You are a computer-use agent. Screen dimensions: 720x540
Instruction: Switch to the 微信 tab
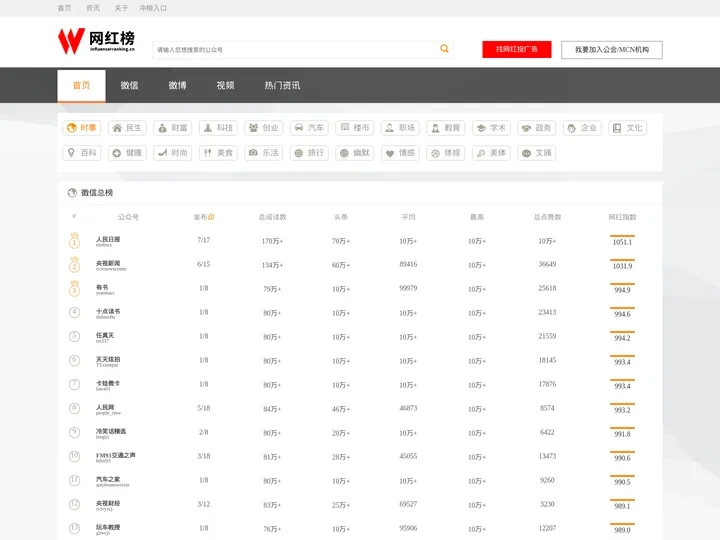click(129, 85)
